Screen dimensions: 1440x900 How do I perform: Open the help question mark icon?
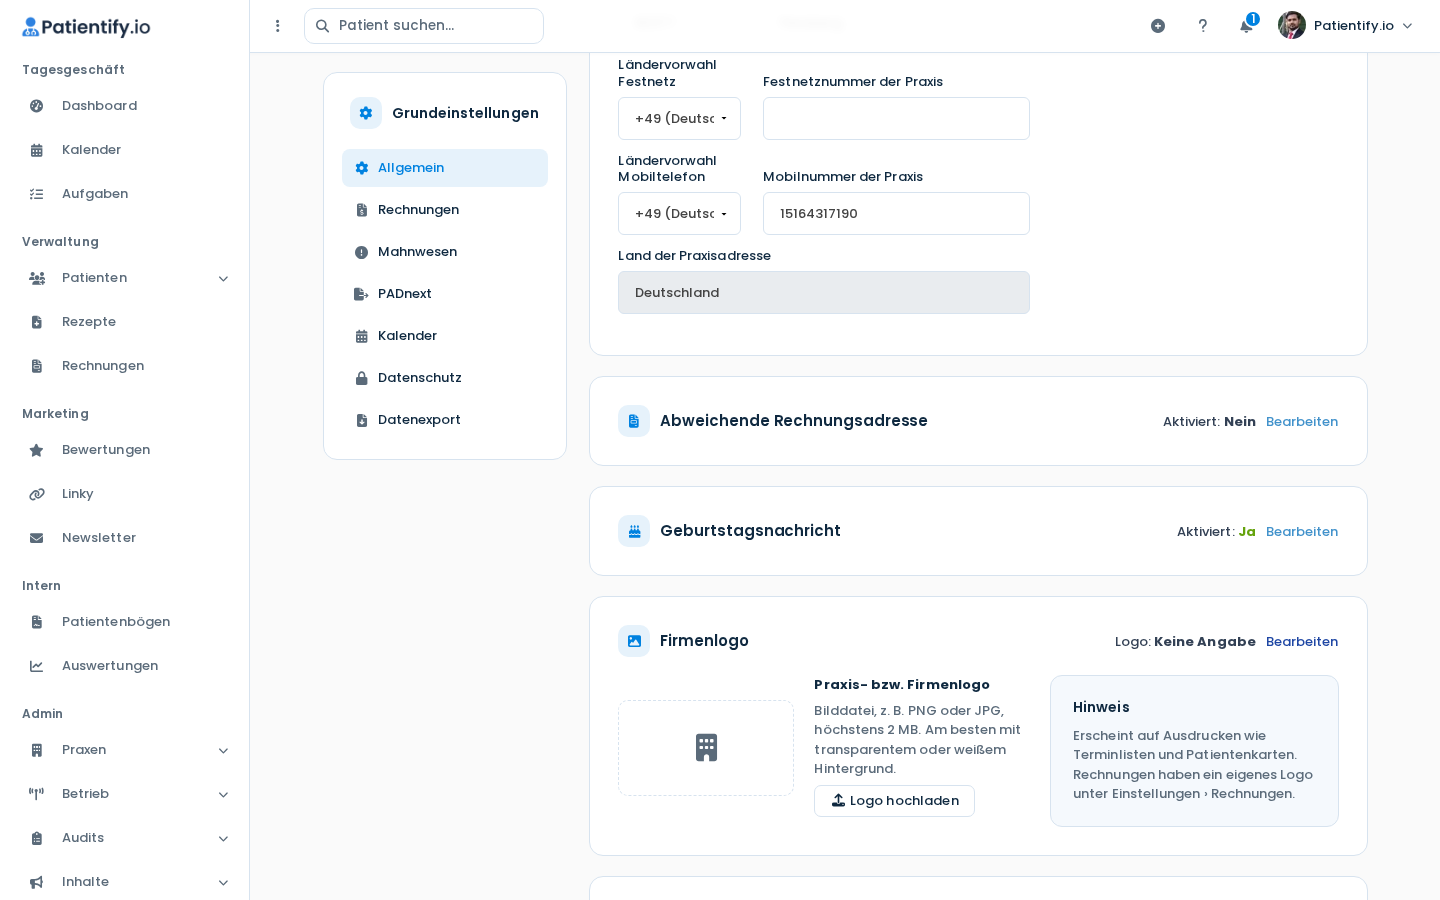1203,26
